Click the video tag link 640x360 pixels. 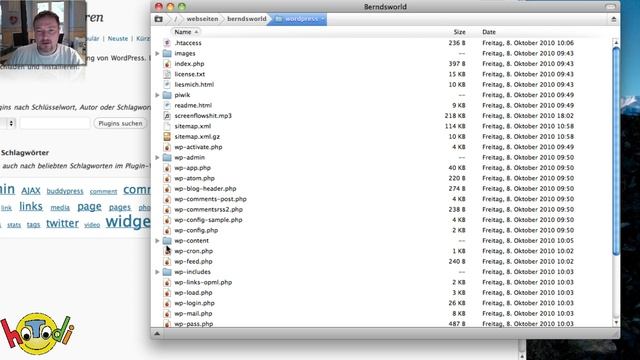pyautogui.click(x=92, y=225)
